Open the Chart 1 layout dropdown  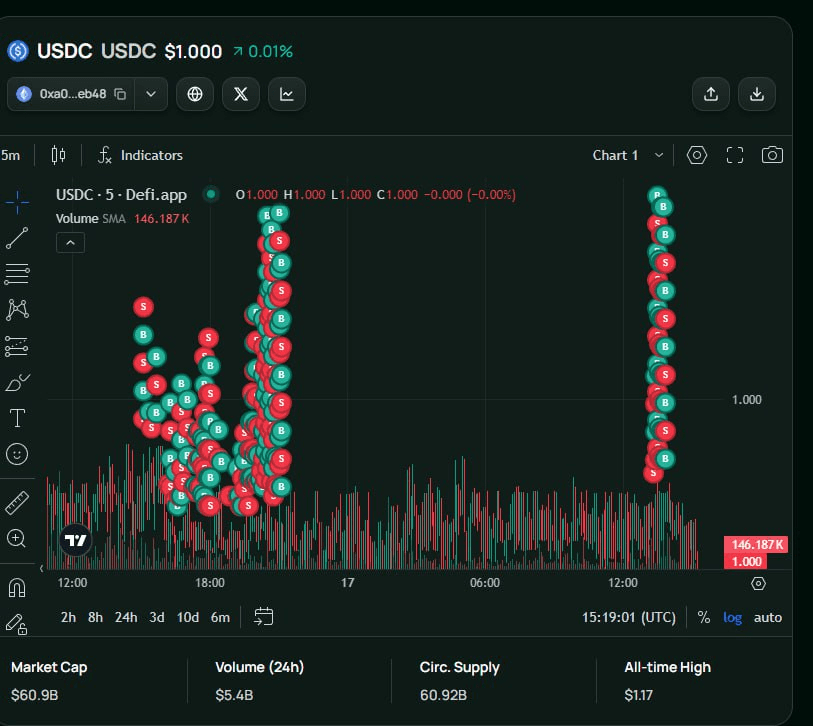(628, 155)
